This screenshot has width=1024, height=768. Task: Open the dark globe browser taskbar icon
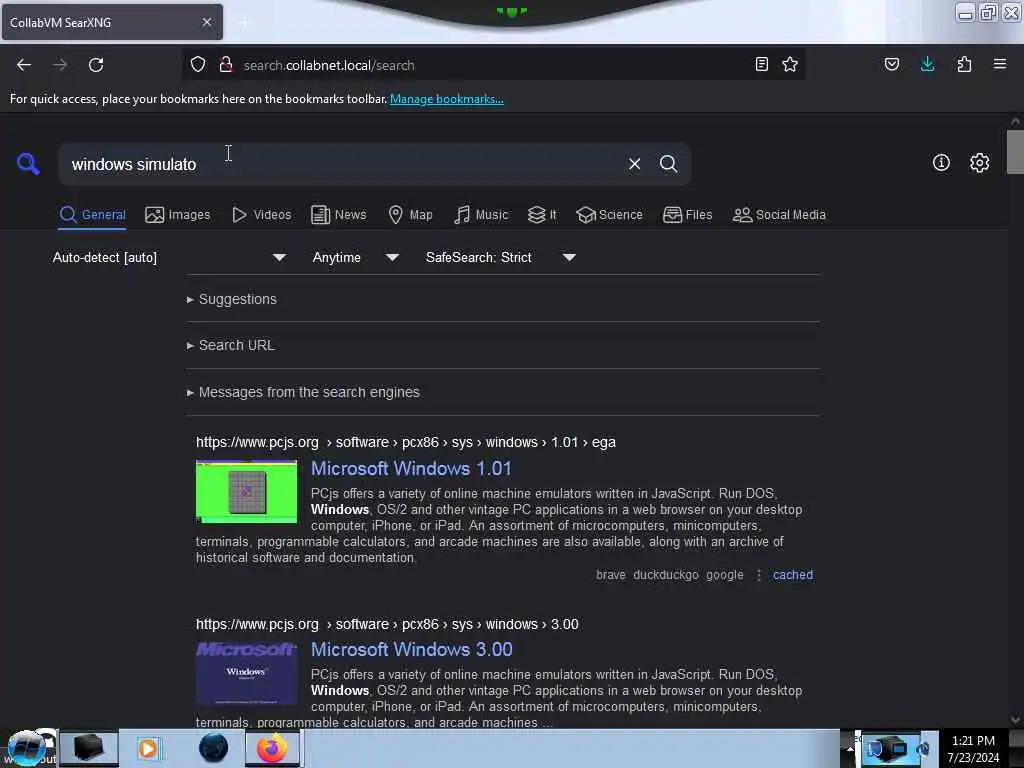213,748
